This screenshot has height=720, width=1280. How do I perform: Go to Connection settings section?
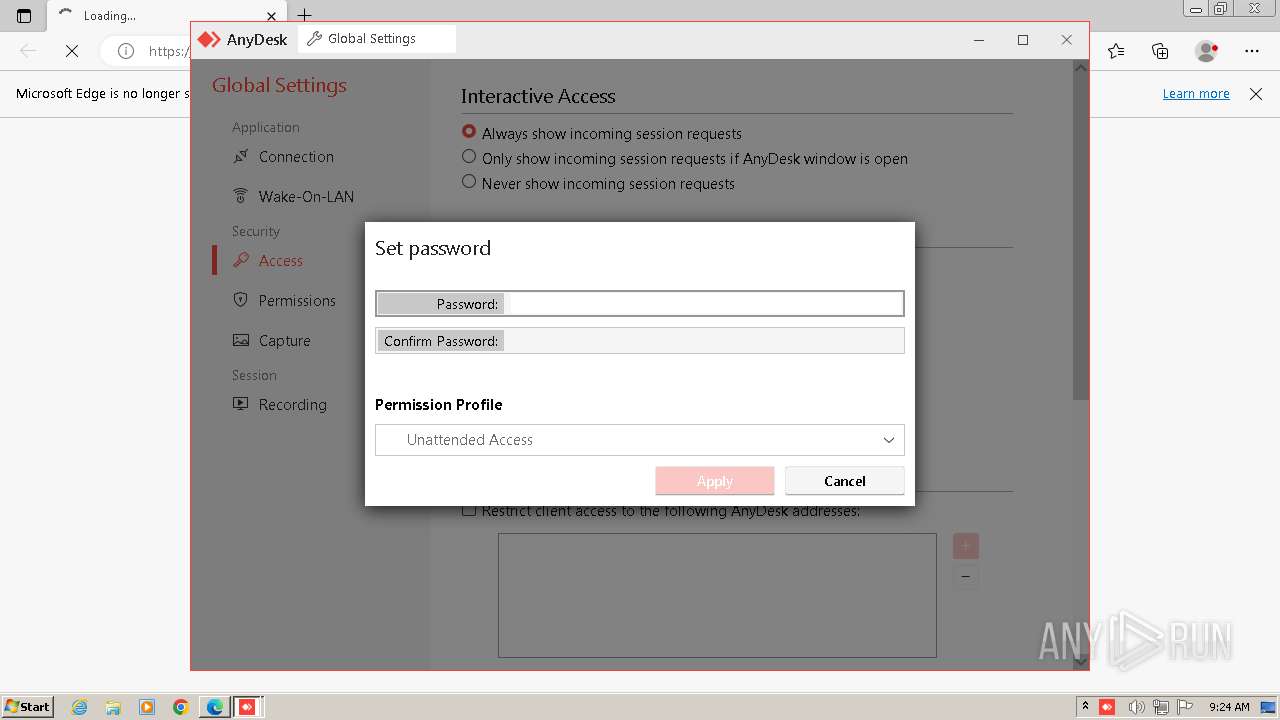point(296,157)
